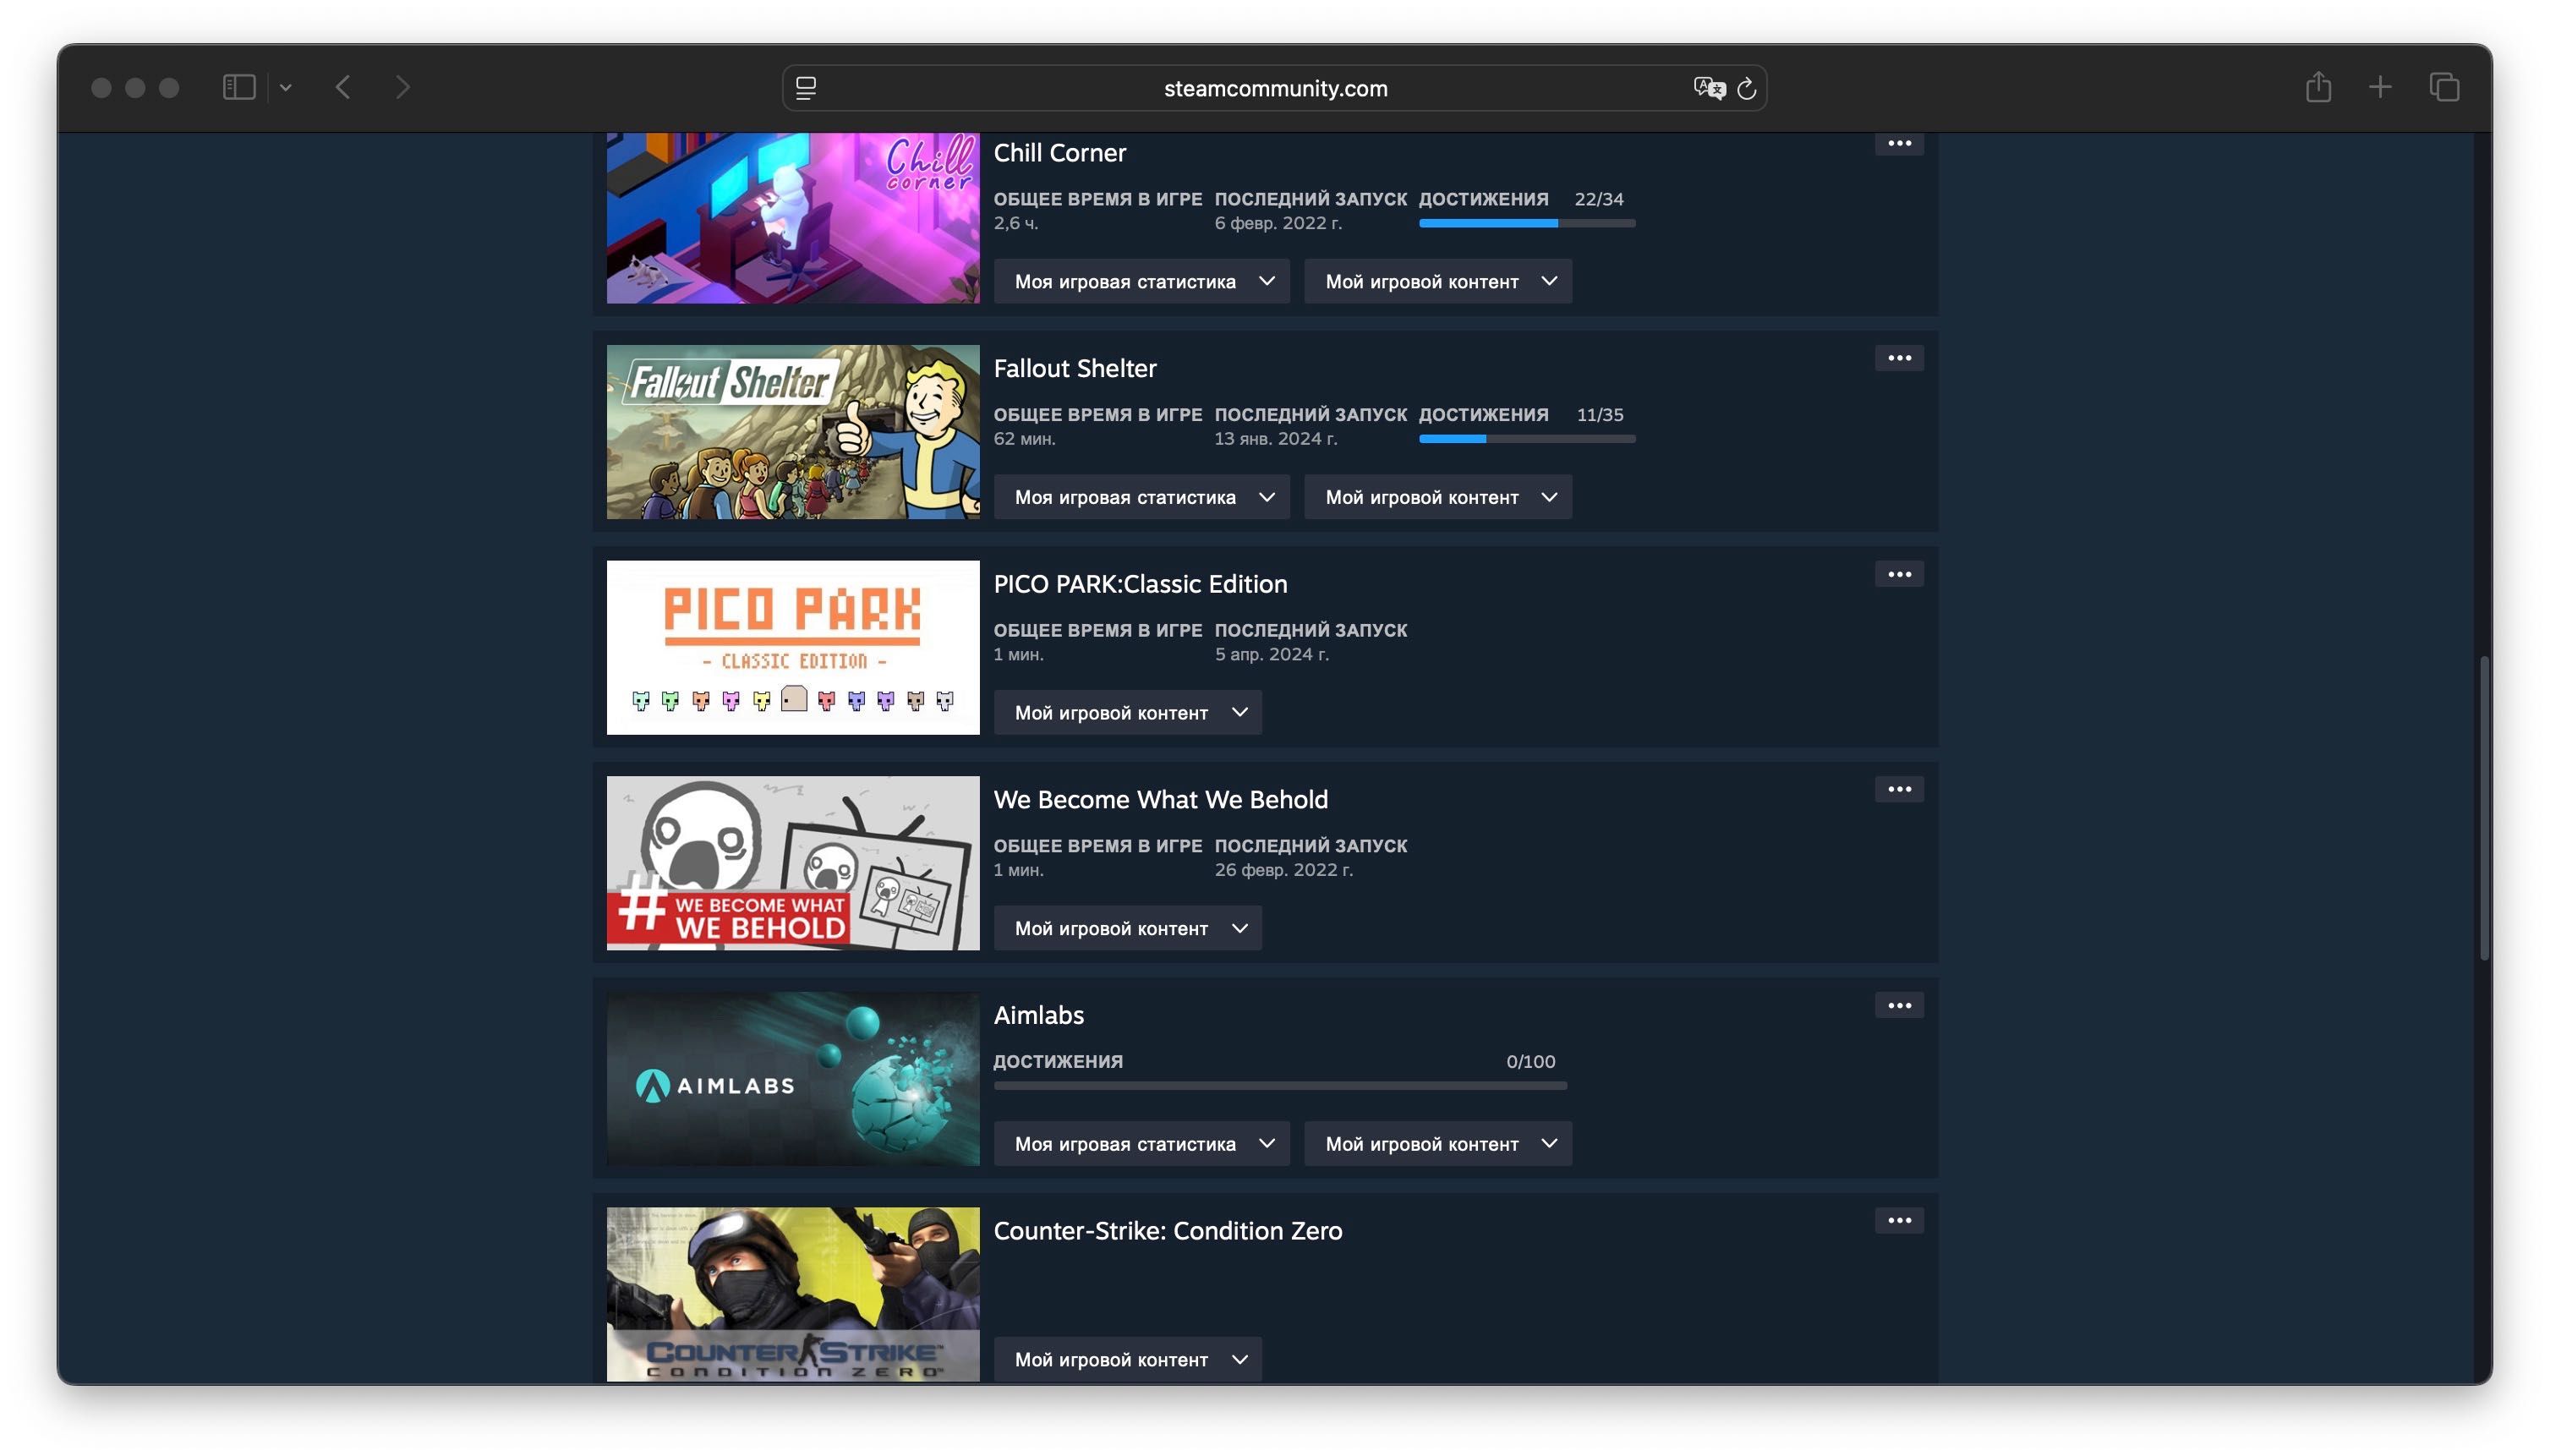Click the '2,6 ч.' playtime value
2550x1456 pixels.
[1016, 223]
